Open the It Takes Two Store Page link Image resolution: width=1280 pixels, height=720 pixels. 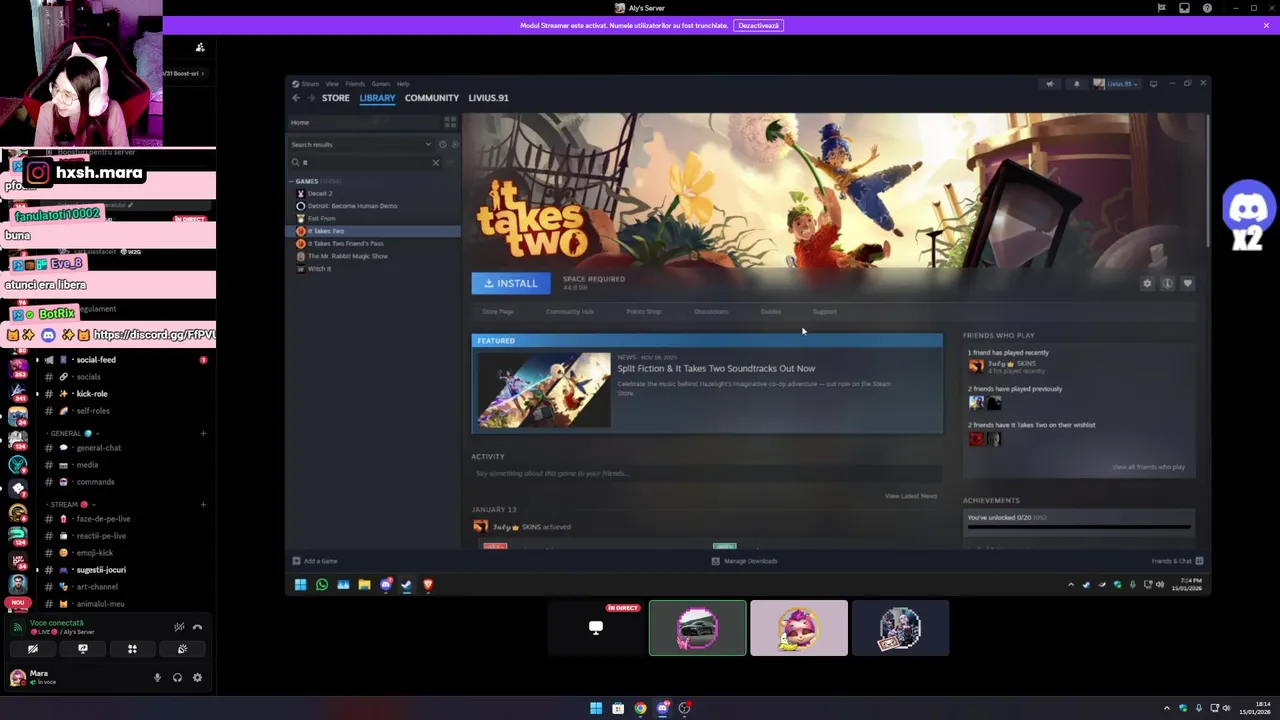tap(498, 311)
